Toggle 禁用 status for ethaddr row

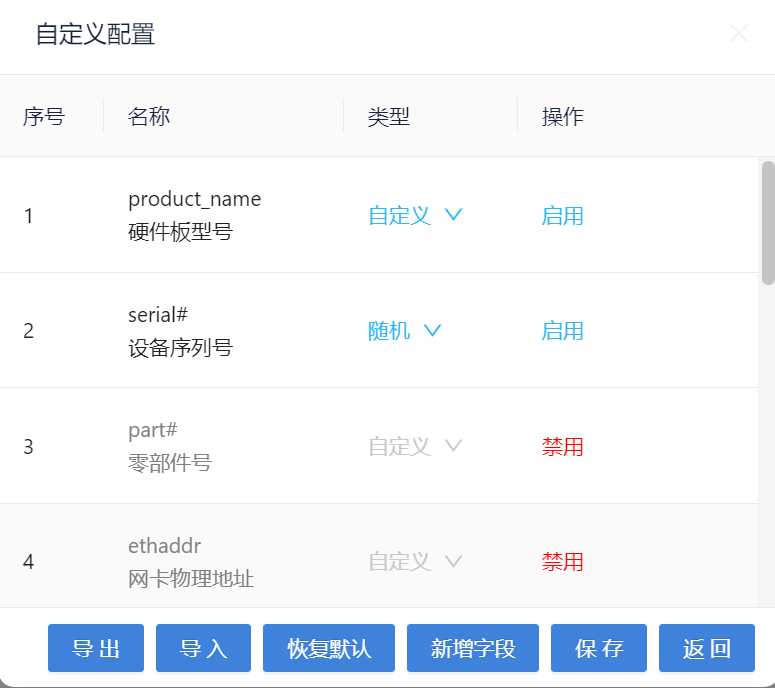click(x=562, y=562)
